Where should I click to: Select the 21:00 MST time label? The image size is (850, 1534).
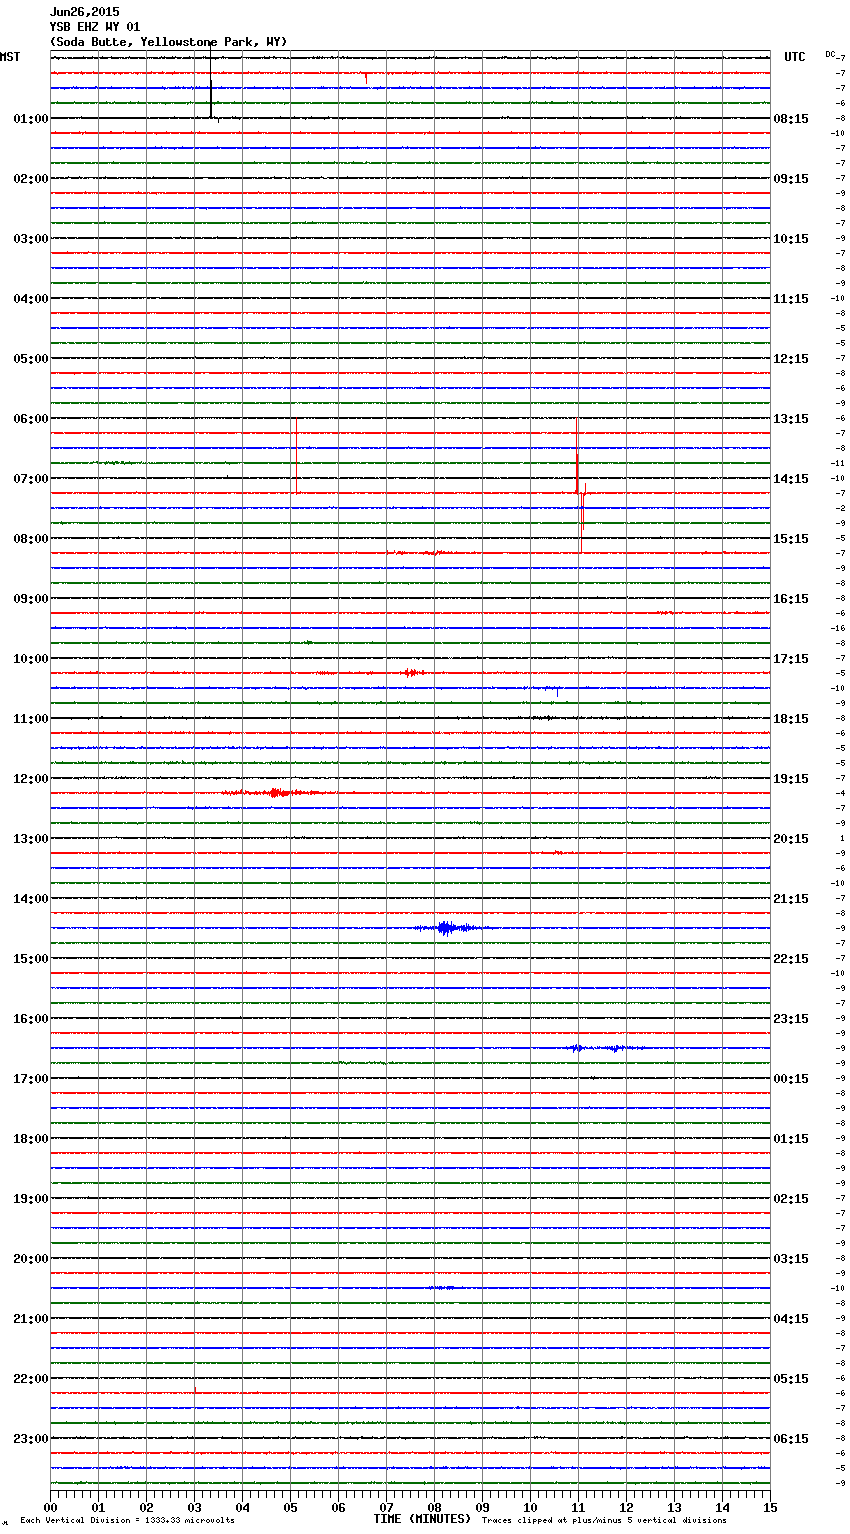[x=31, y=1319]
